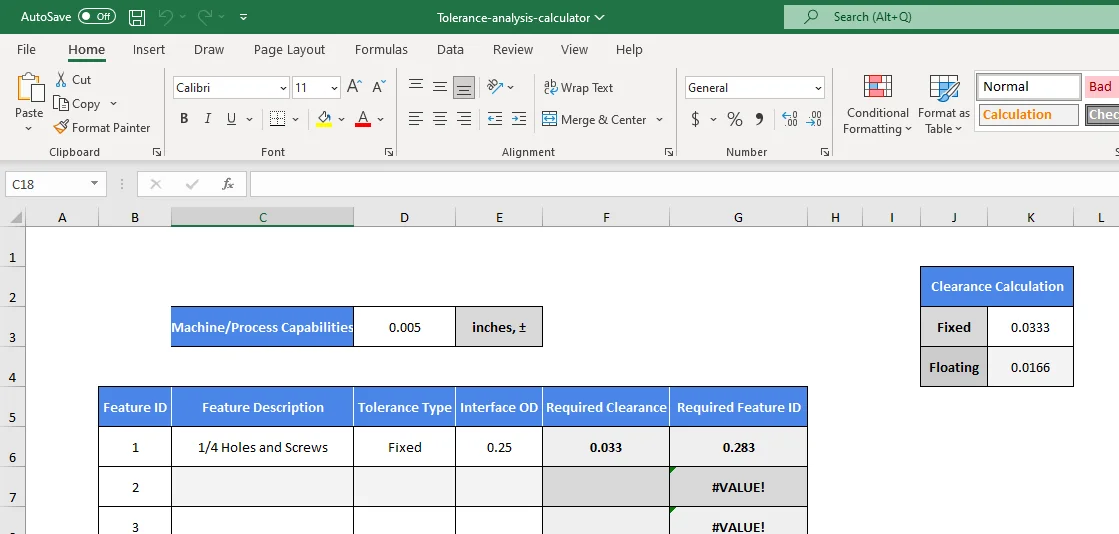The height and width of the screenshot is (534, 1119).
Task: Click the Undo arrow icon
Action: (166, 16)
